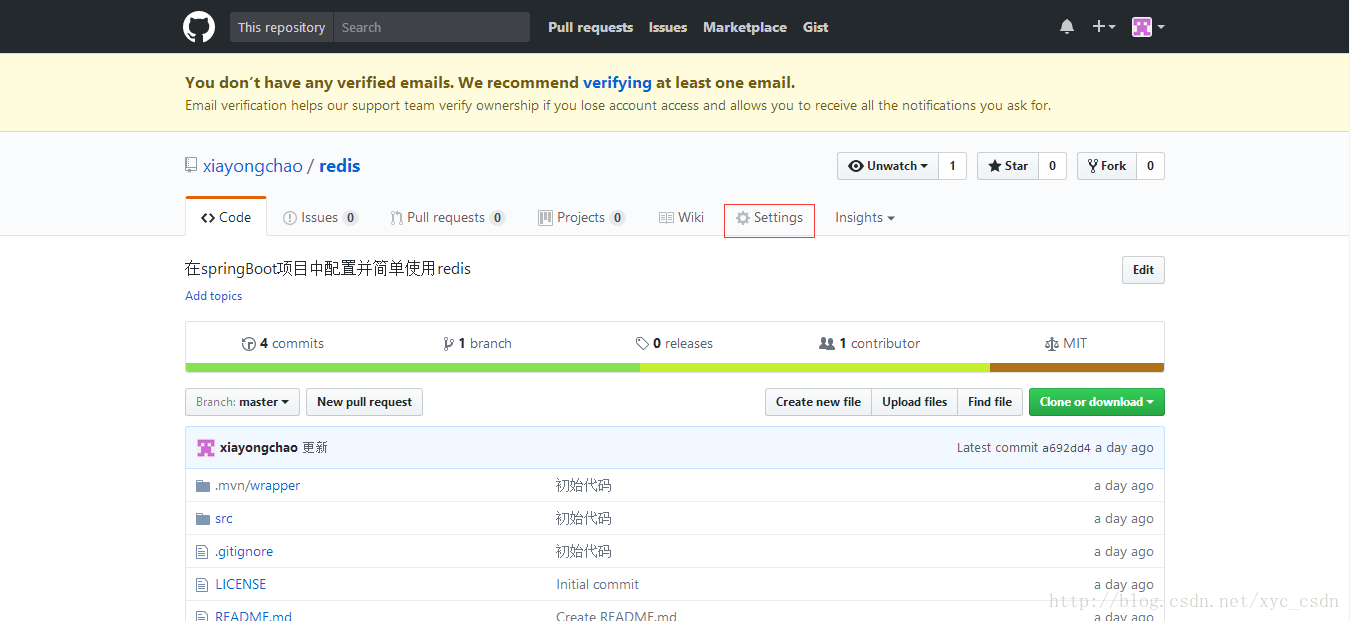Screen dimensions: 1350x621
Task: Click the GitHub octocat logo
Action: 199,27
